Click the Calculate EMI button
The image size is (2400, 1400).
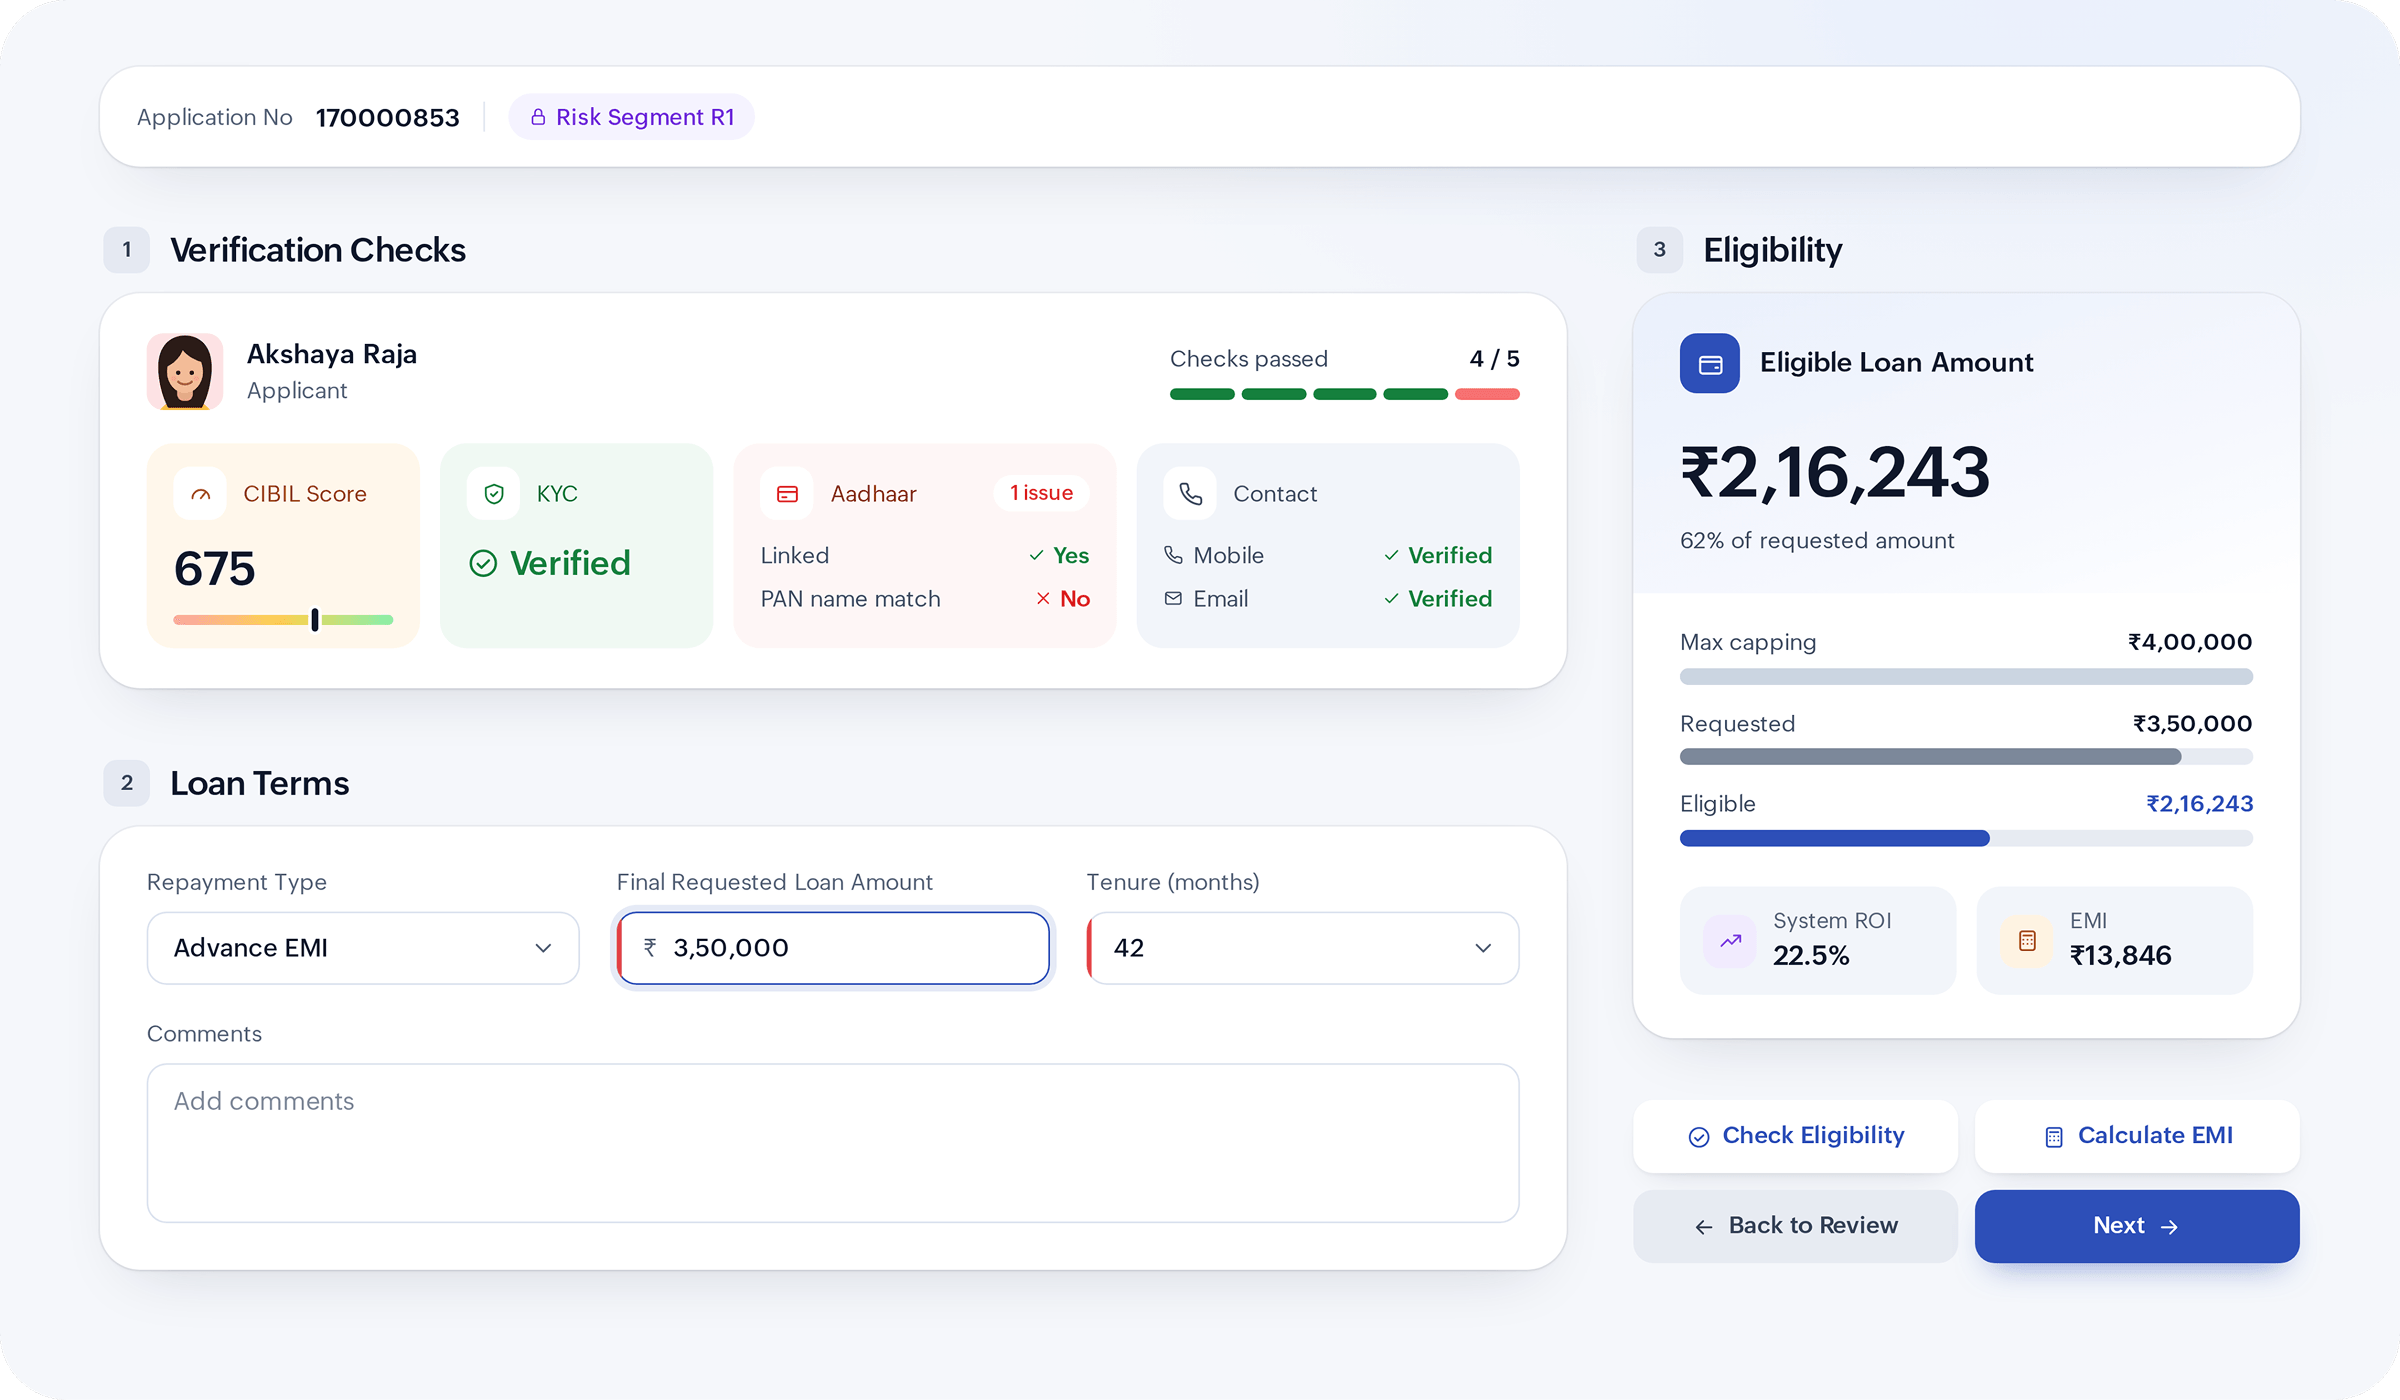click(x=2137, y=1136)
